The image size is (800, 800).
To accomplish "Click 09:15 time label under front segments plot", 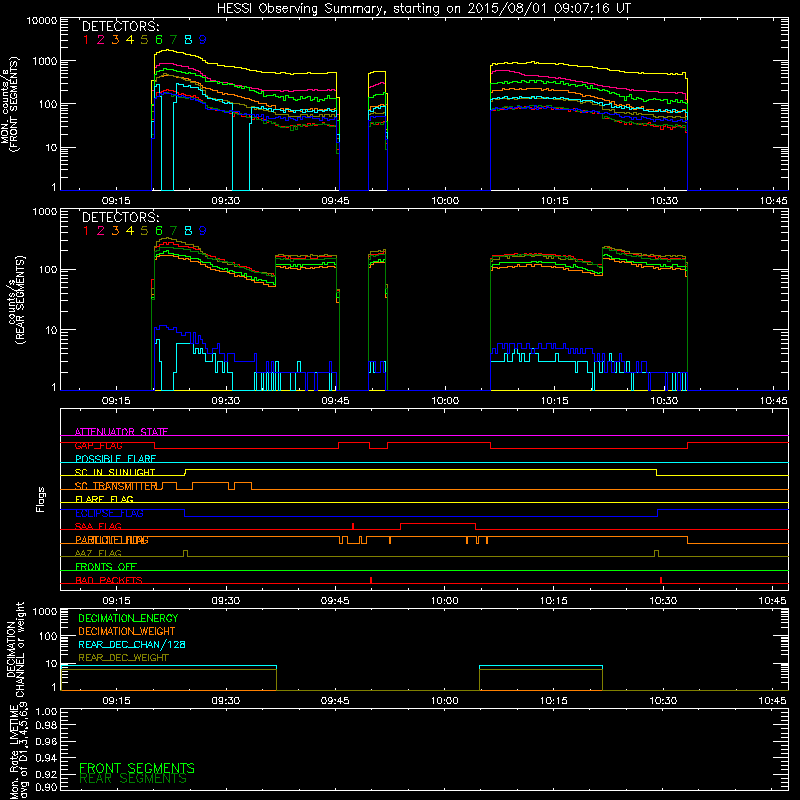I will coord(116,201).
